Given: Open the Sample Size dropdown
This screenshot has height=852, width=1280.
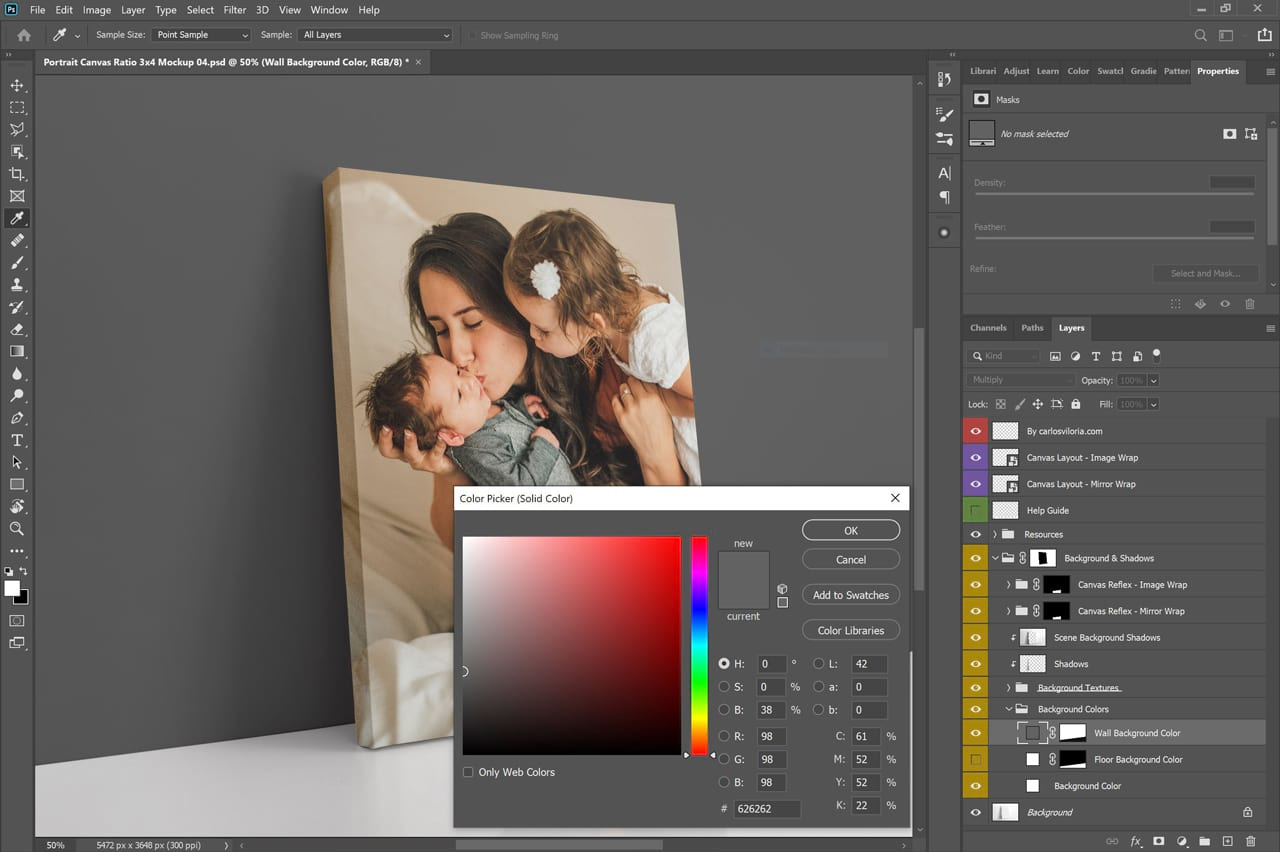Looking at the screenshot, I should coord(202,34).
